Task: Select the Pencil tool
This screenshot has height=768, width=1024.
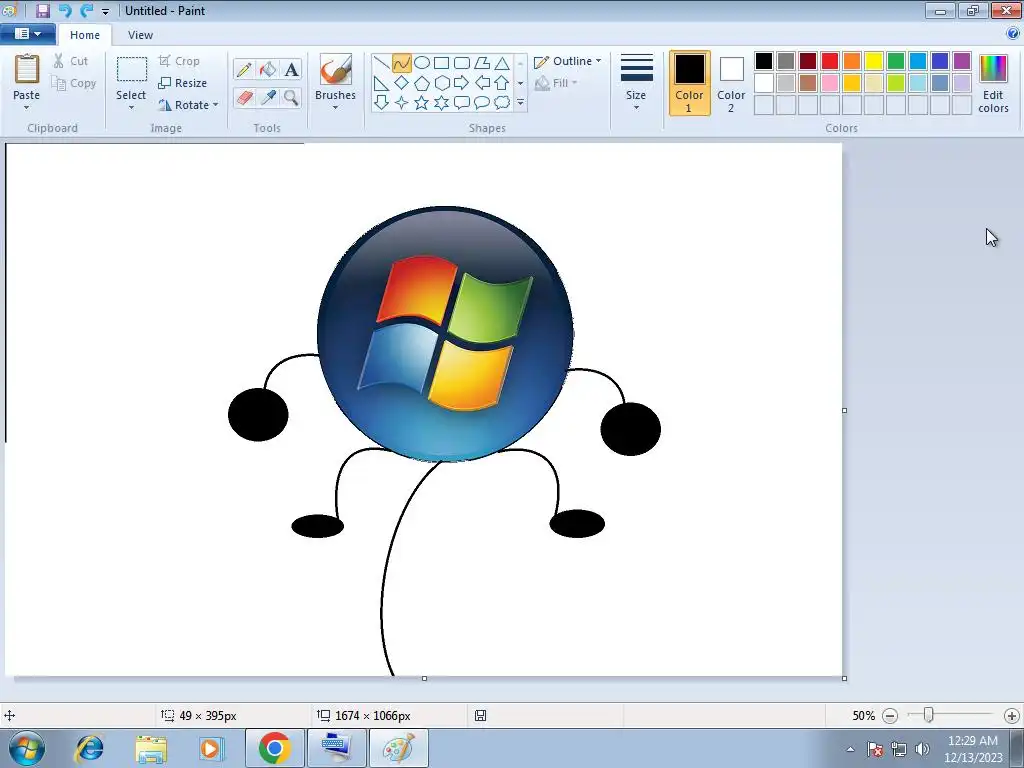Action: coord(244,69)
